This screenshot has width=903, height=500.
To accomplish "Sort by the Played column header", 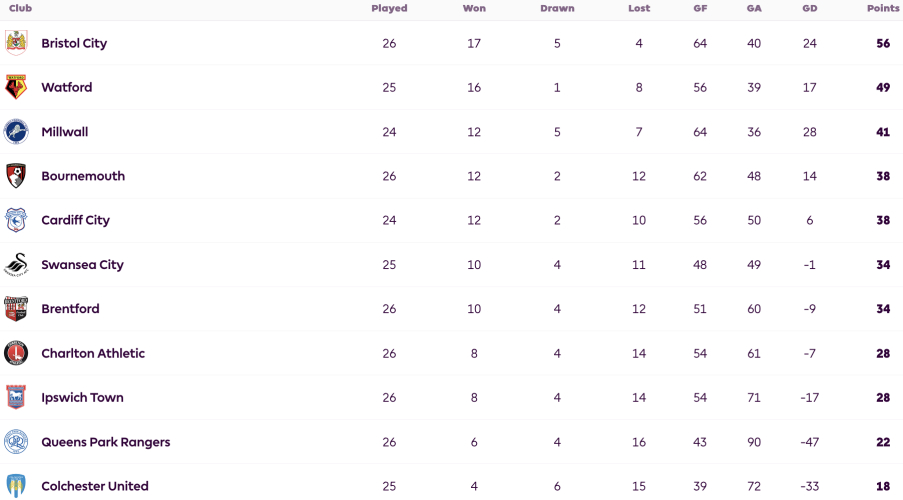I will coord(389,9).
